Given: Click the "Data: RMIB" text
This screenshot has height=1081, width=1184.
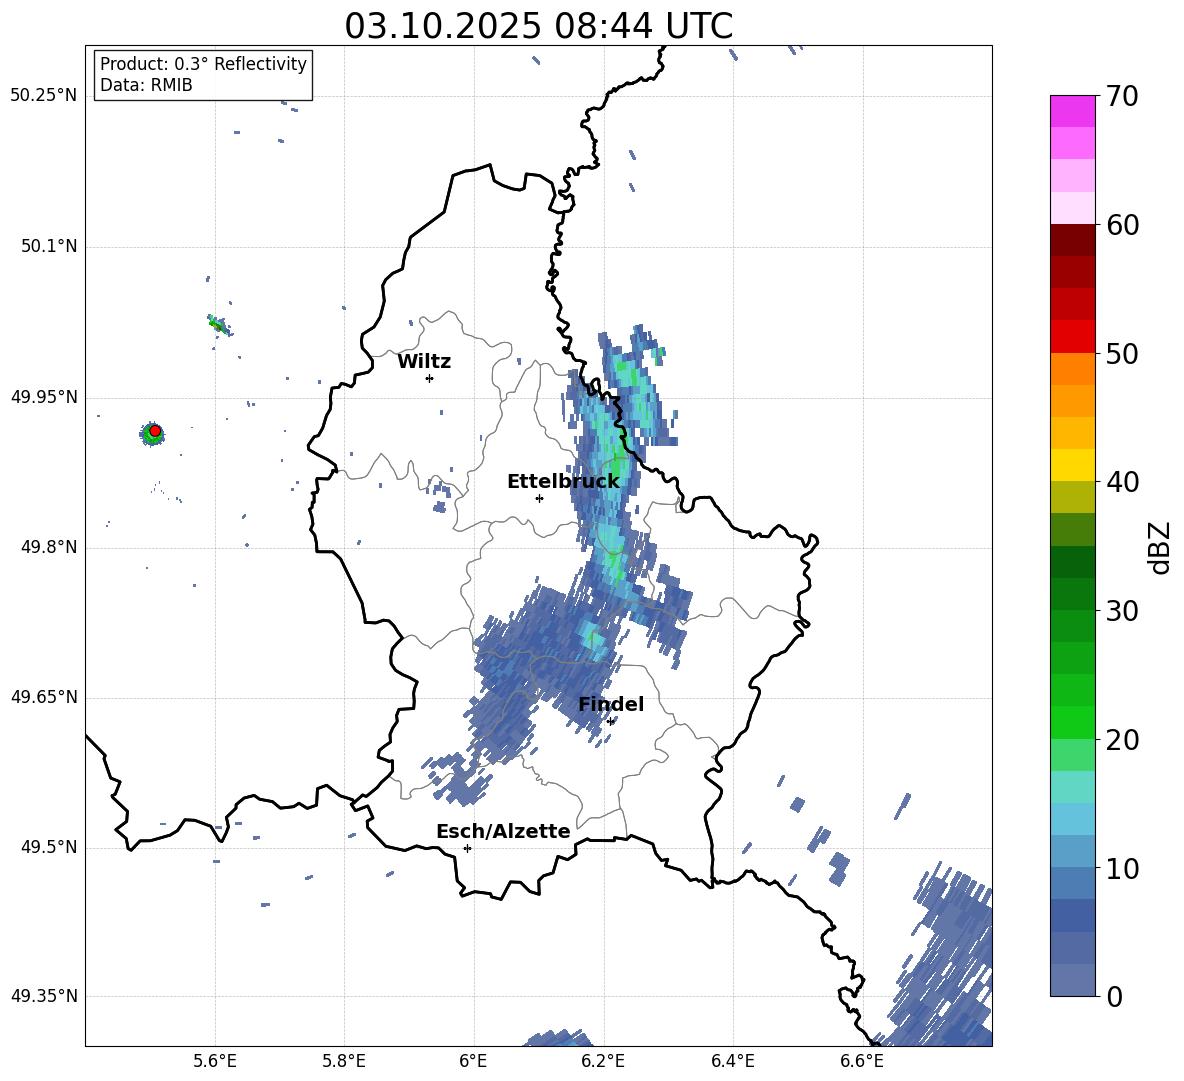Looking at the screenshot, I should [146, 85].
